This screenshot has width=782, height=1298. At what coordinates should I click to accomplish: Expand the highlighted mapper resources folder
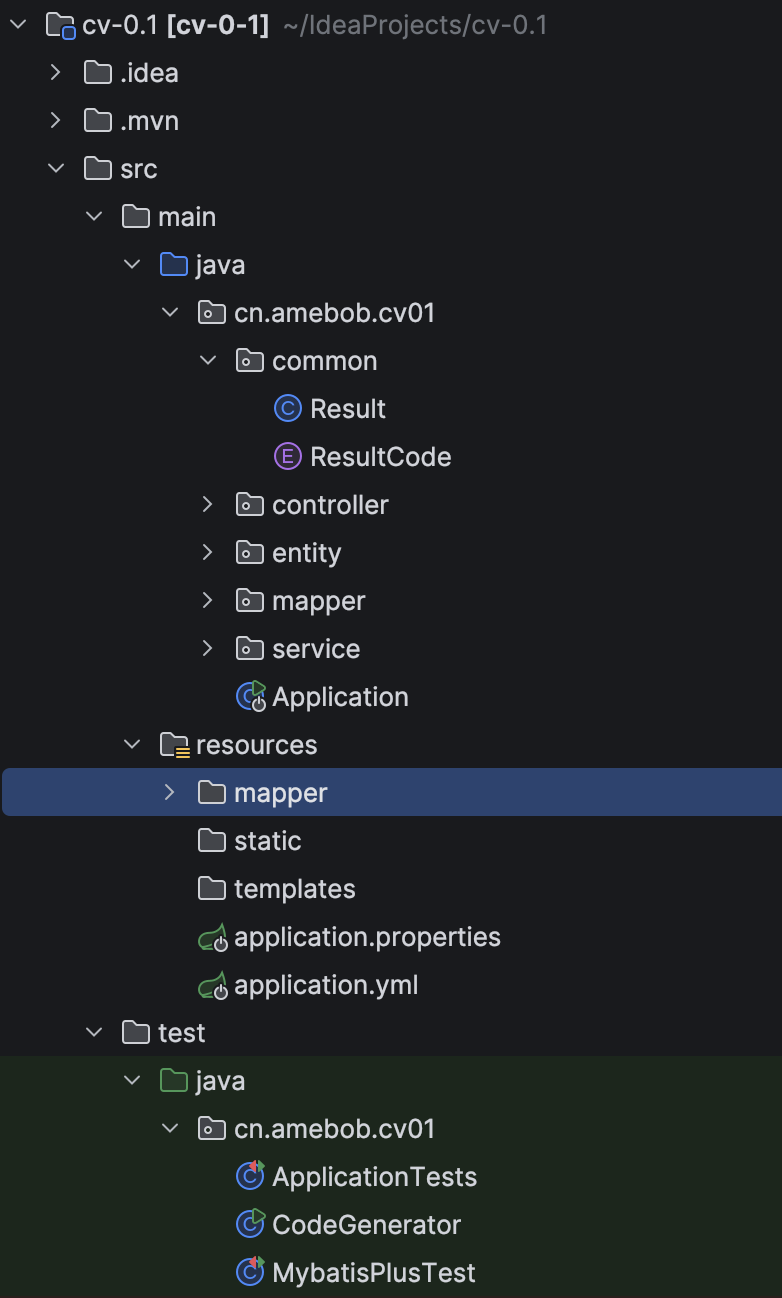click(x=170, y=793)
